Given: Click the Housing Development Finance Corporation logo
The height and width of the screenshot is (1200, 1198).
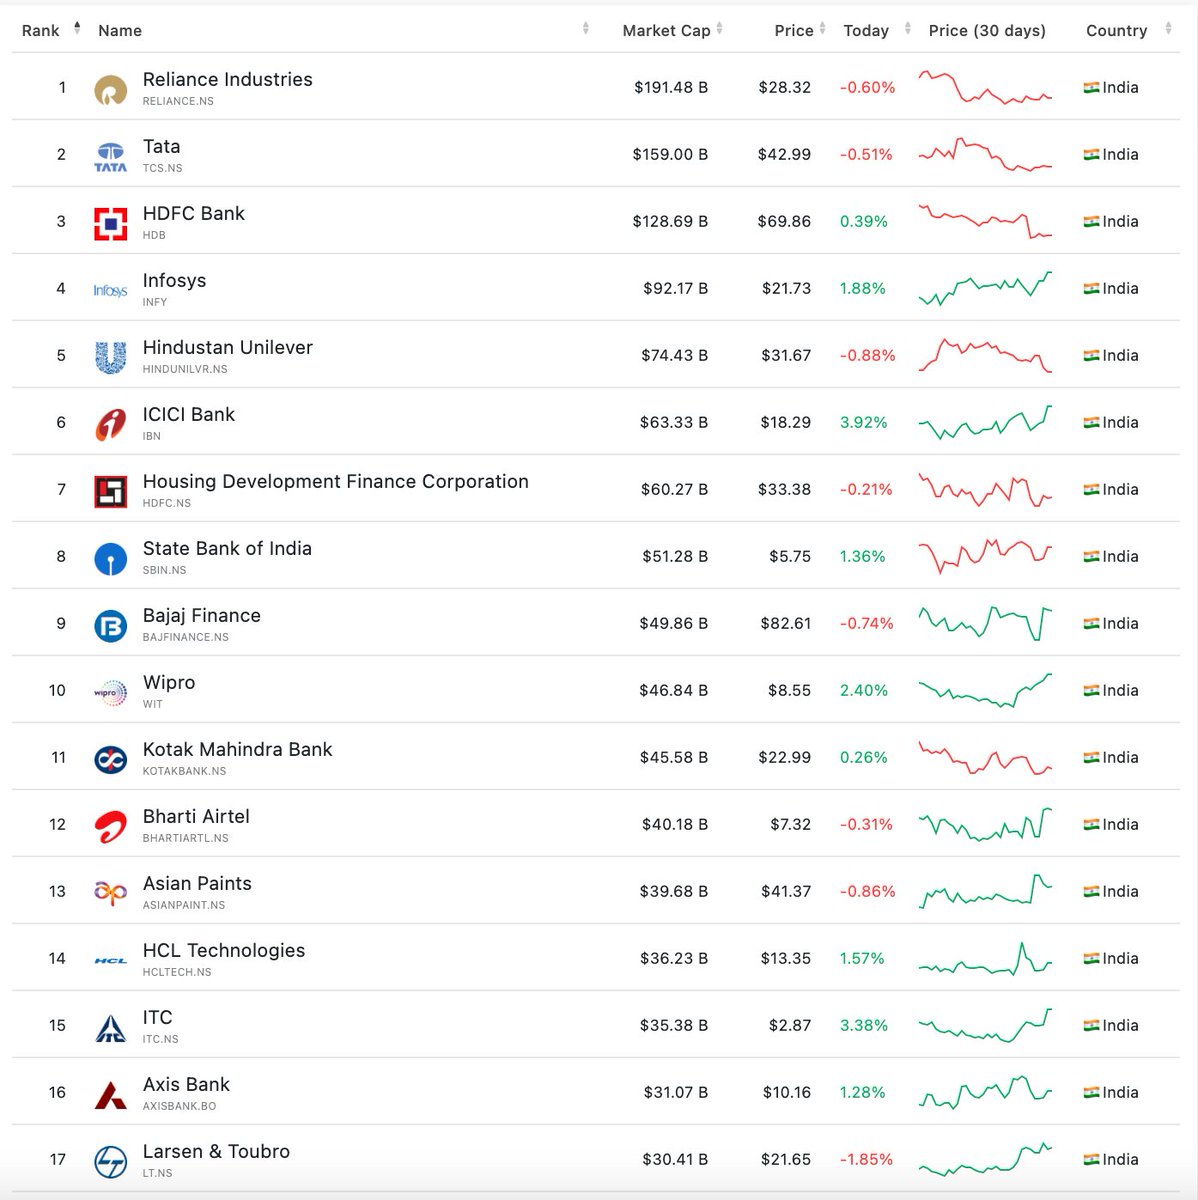Looking at the screenshot, I should (x=110, y=492).
